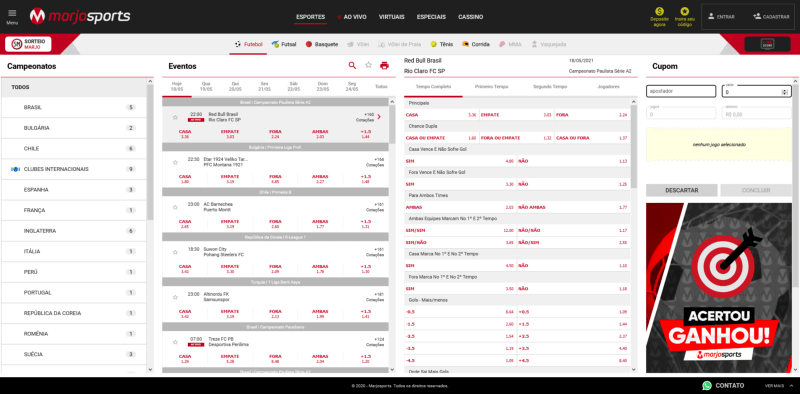Expand the CHILE championships

[x=74, y=149]
